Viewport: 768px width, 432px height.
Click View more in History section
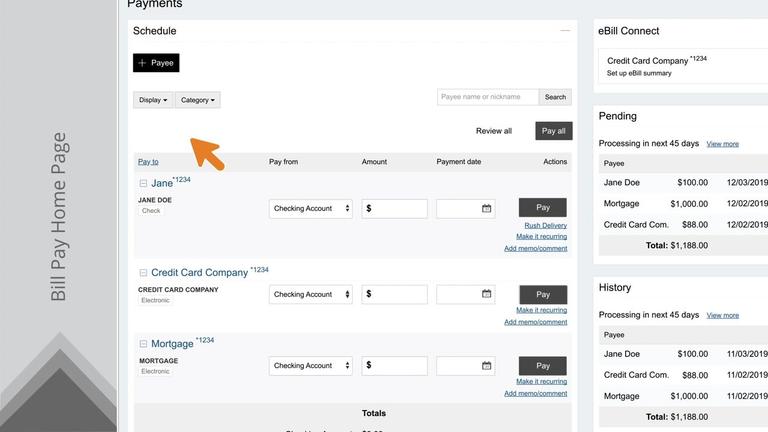tap(722, 315)
